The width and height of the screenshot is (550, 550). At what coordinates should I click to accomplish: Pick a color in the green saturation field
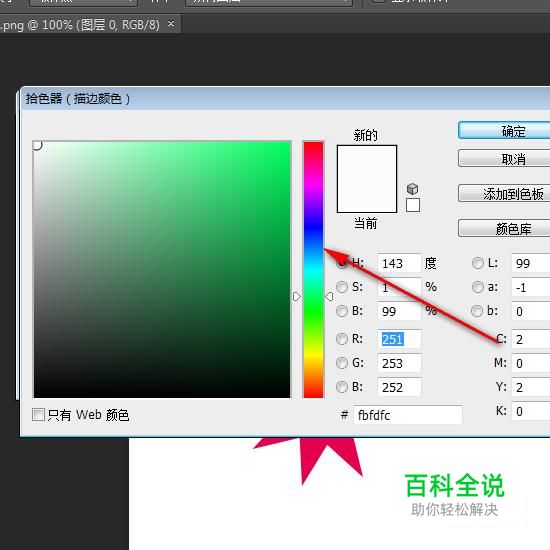[x=162, y=270]
